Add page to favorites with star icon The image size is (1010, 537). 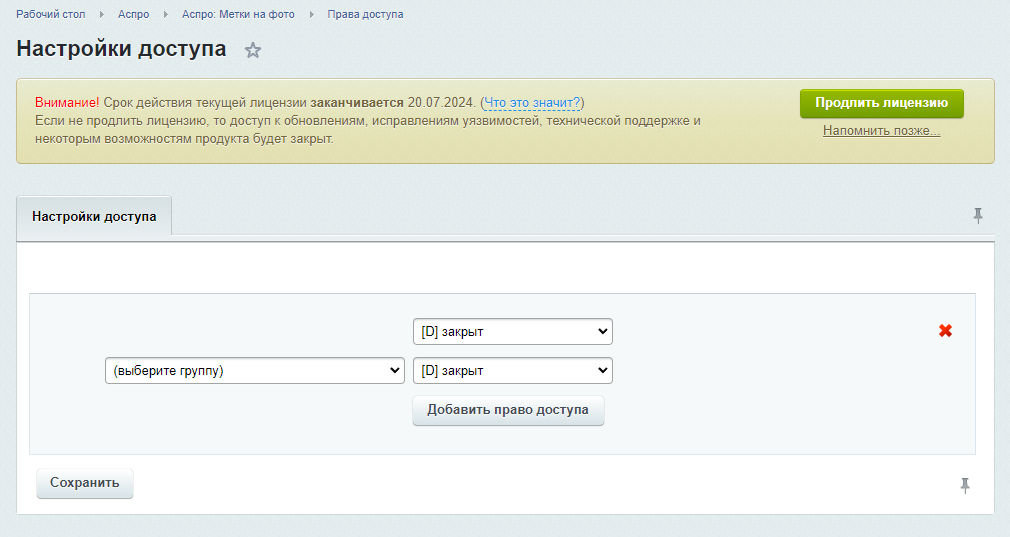click(x=252, y=50)
